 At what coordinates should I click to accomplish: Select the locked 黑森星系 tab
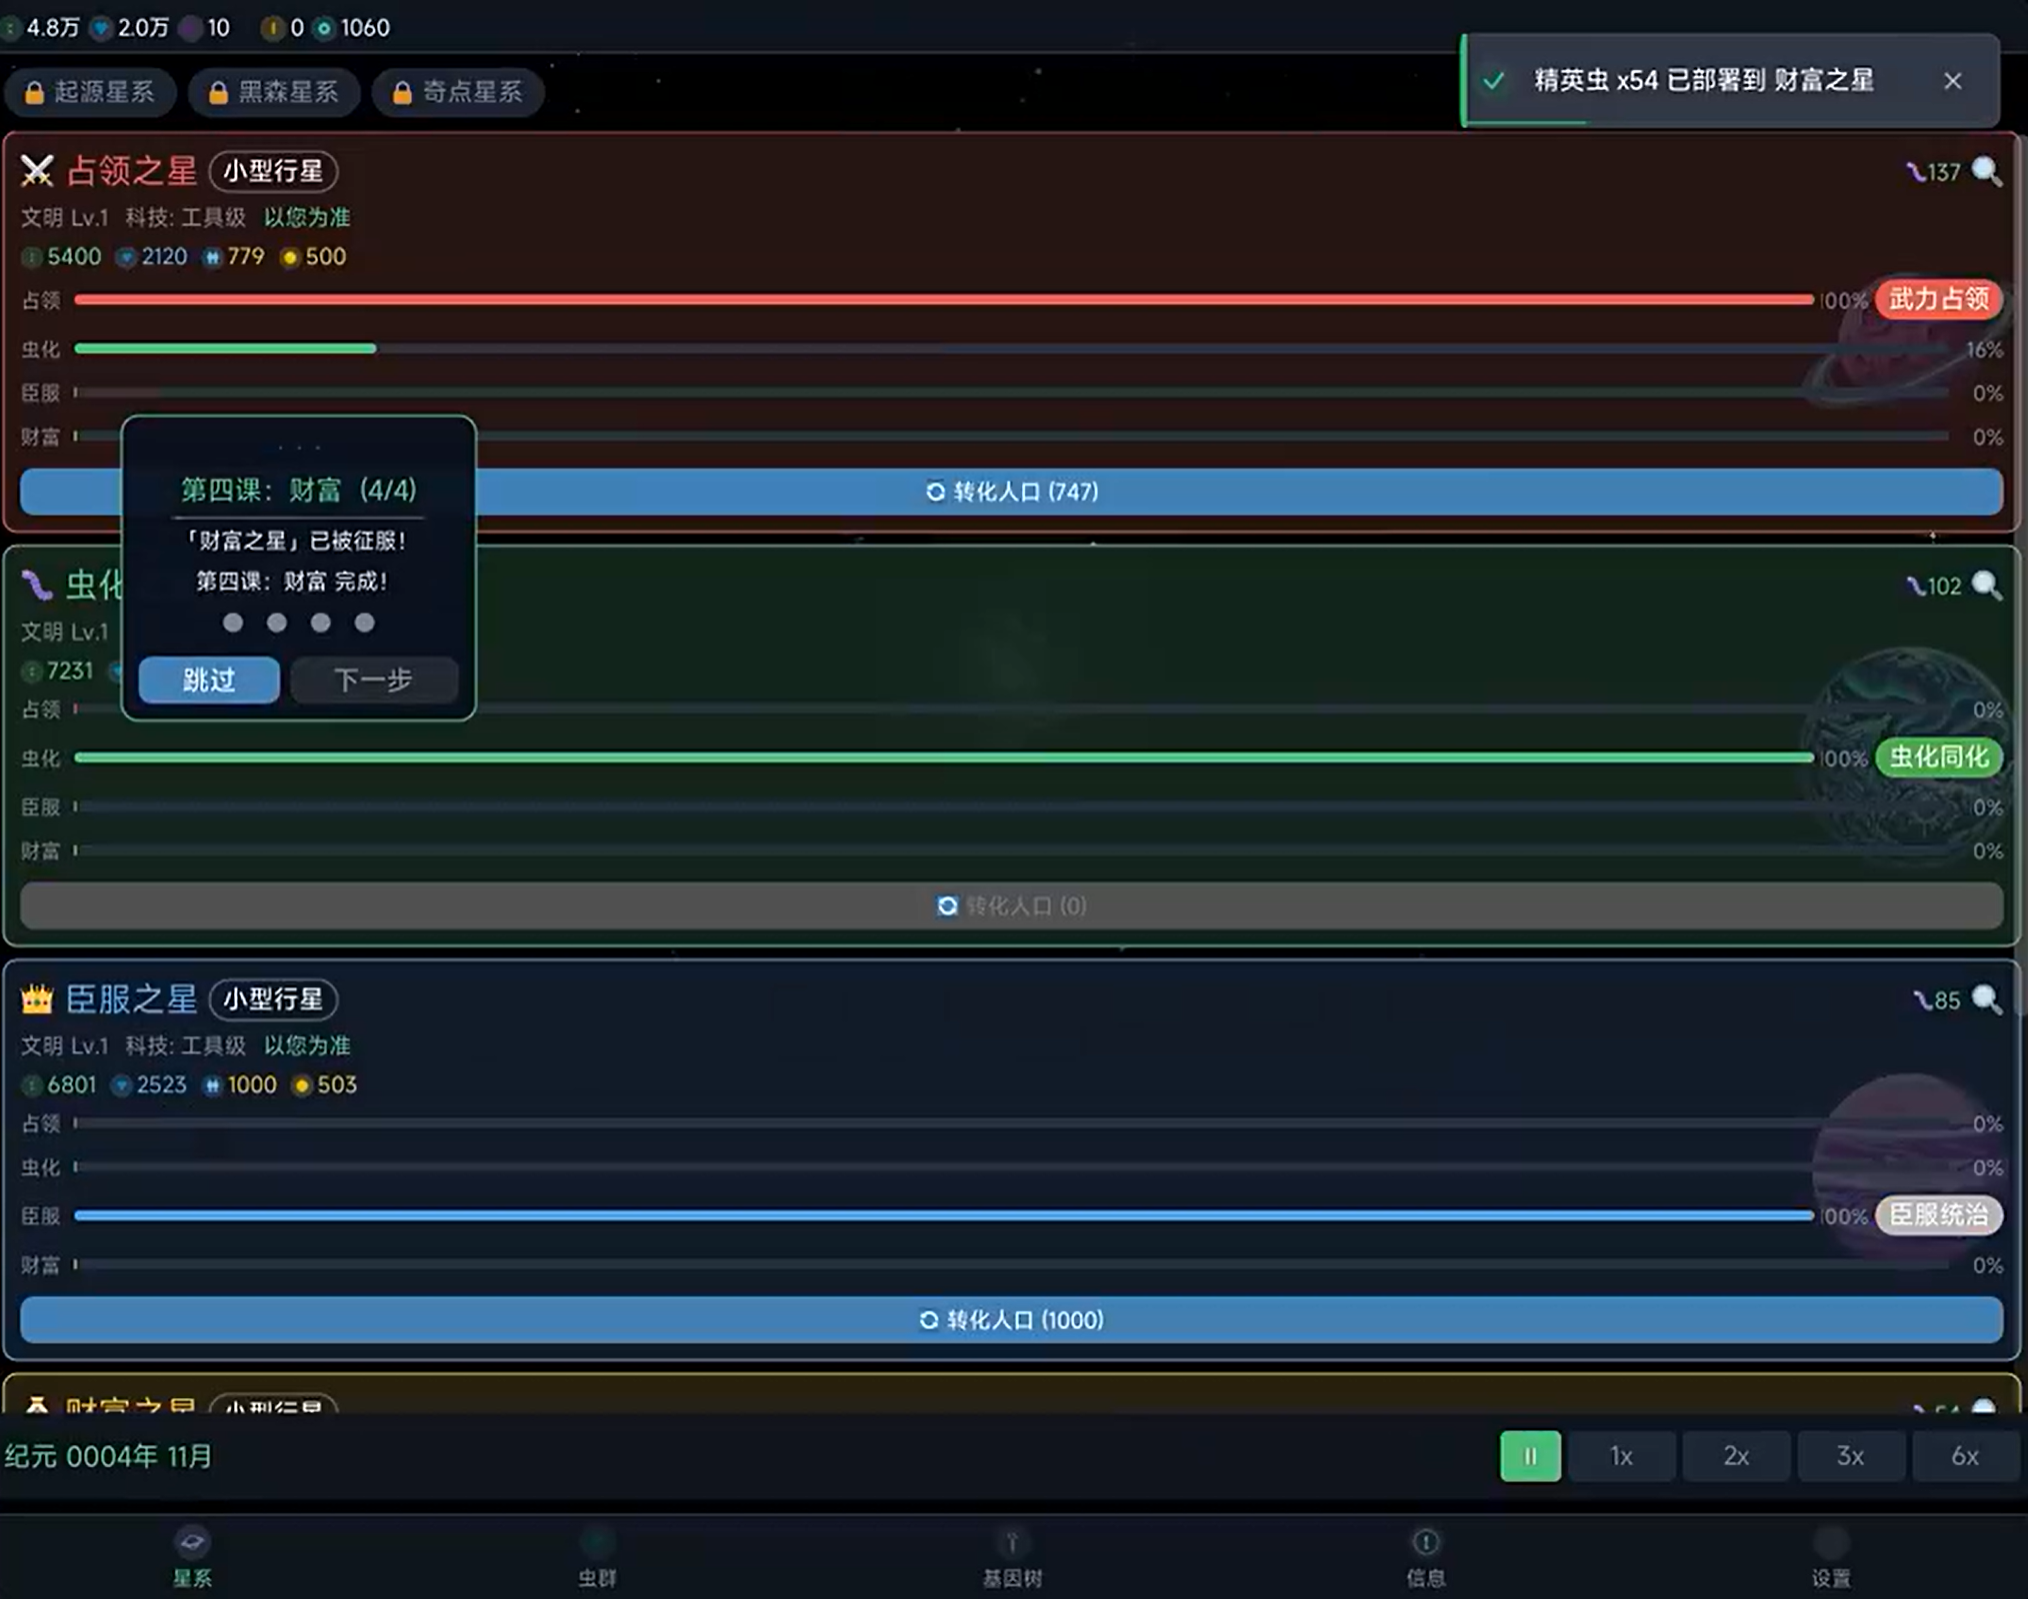click(x=274, y=92)
